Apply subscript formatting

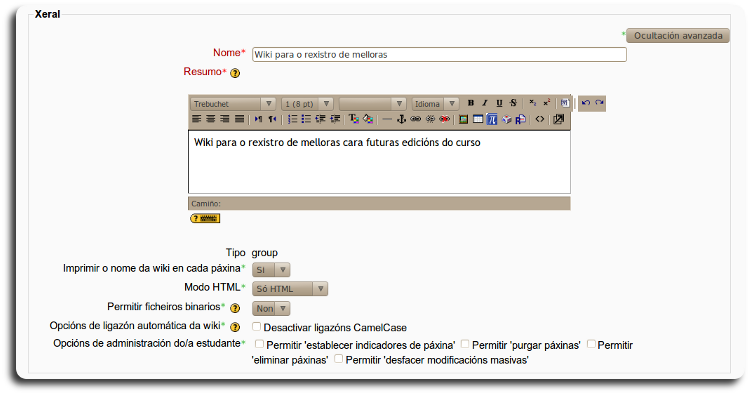(x=532, y=103)
